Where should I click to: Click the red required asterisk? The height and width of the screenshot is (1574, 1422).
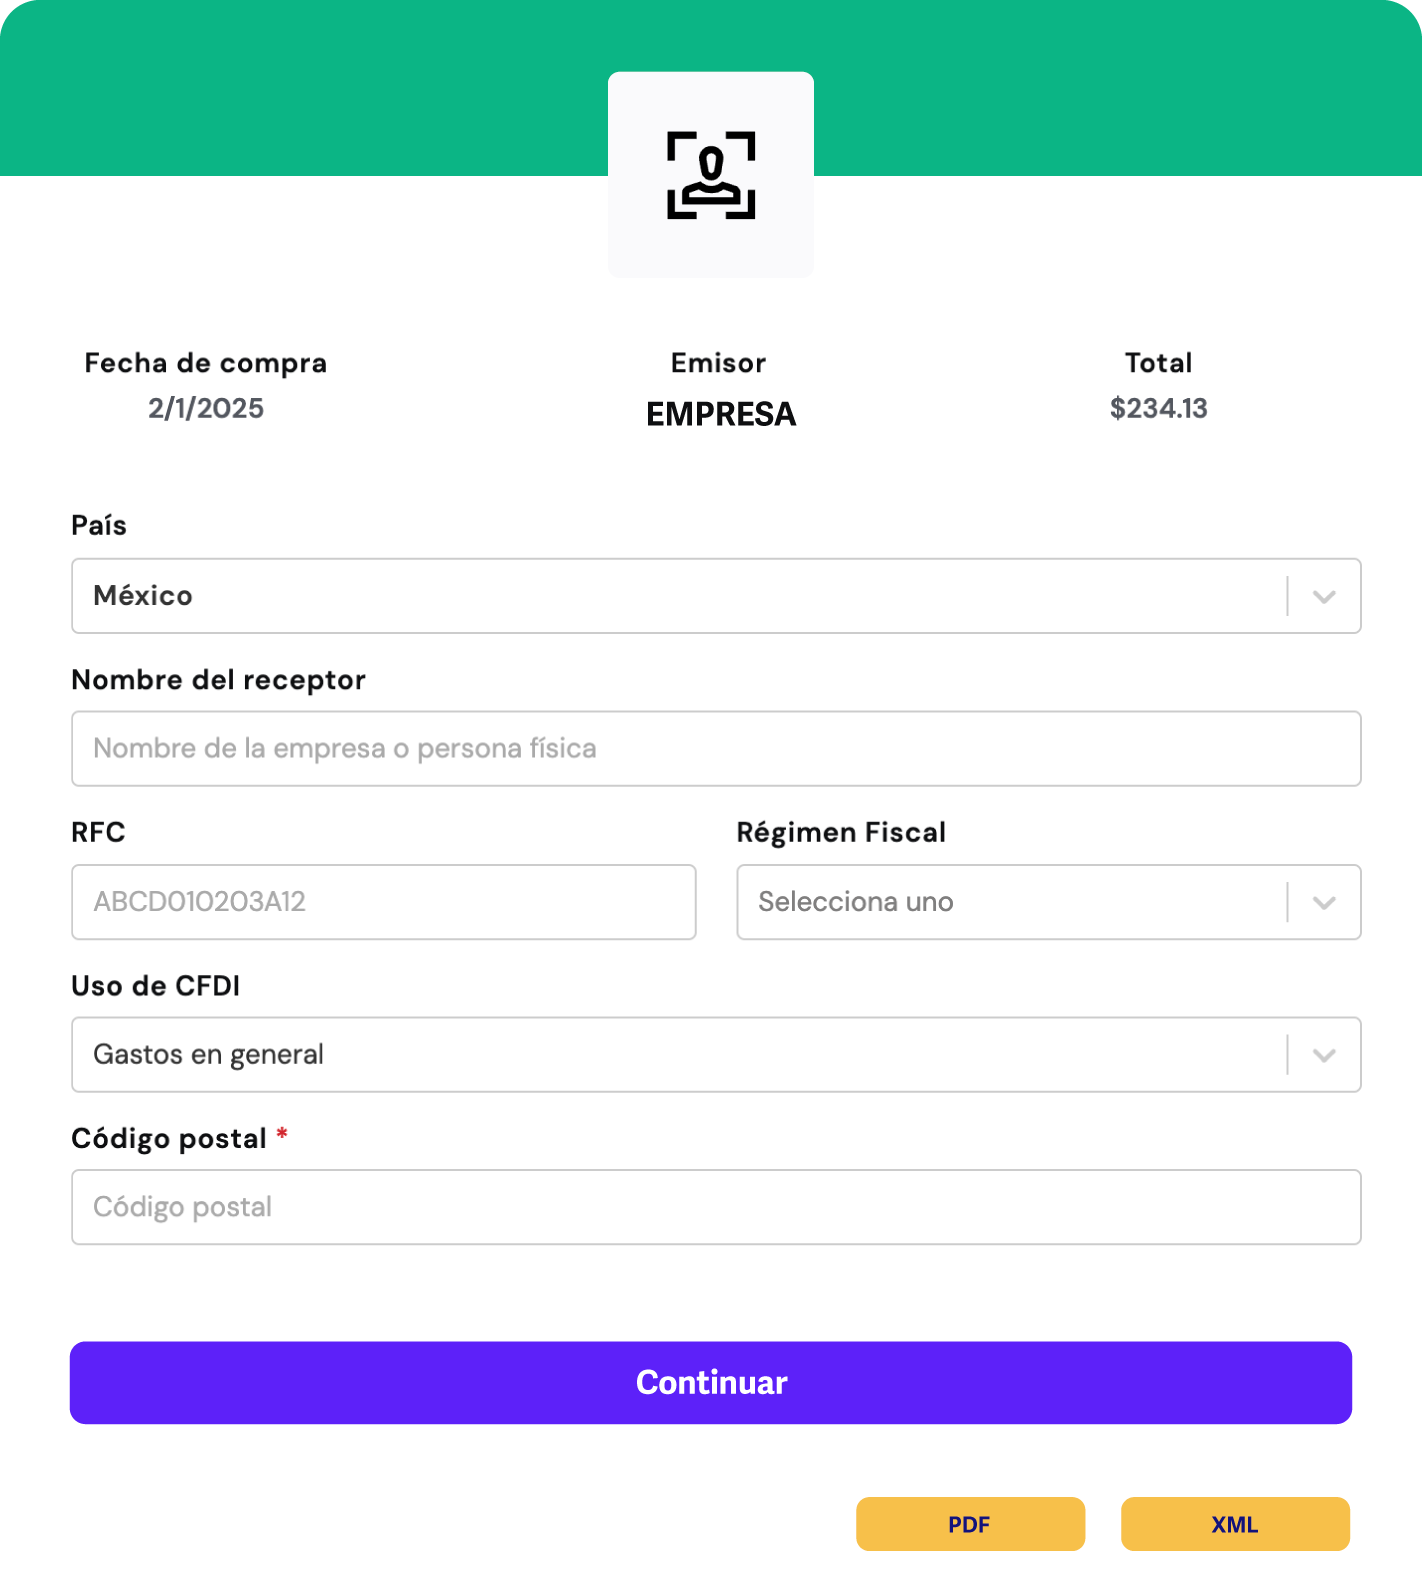(282, 1134)
